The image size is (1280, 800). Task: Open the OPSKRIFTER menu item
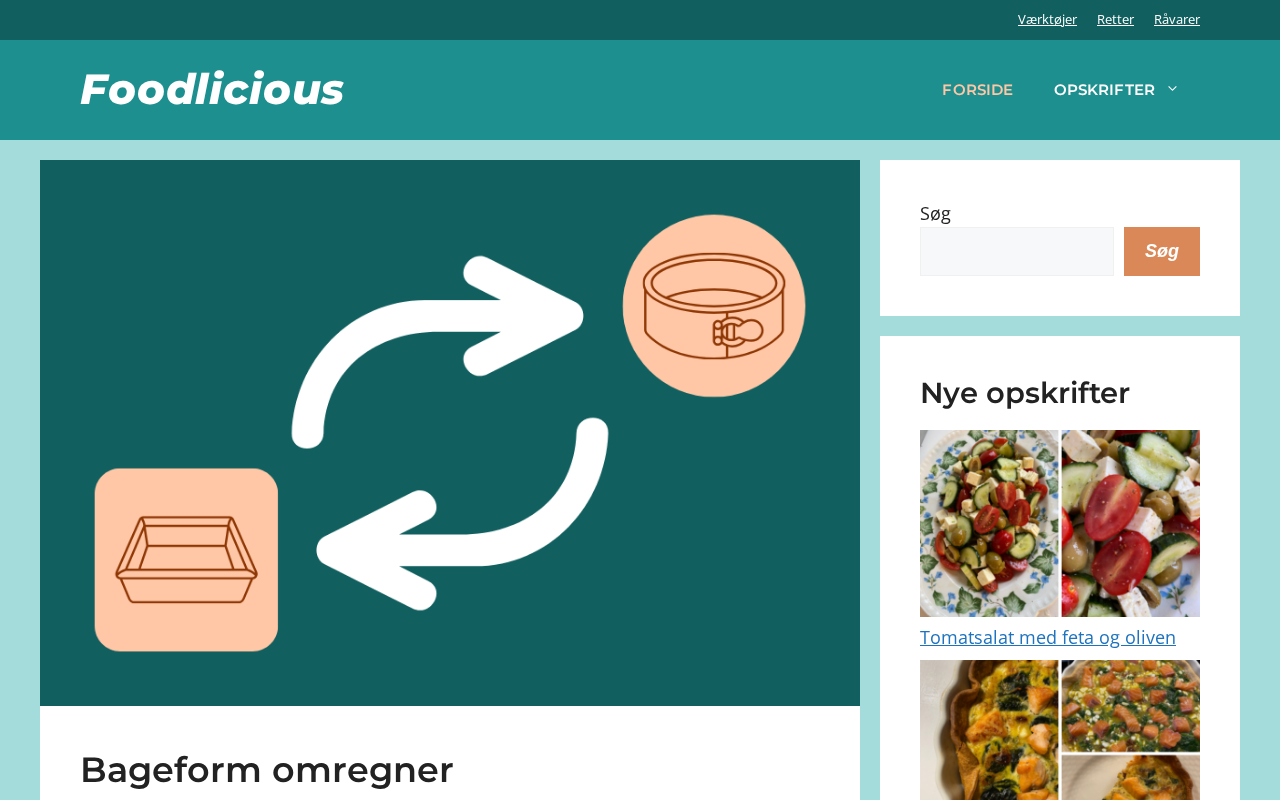[x=1104, y=90]
